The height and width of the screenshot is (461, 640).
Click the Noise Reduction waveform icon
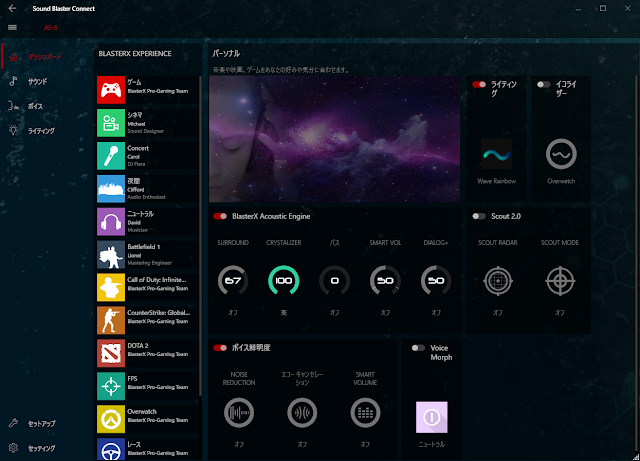click(239, 413)
